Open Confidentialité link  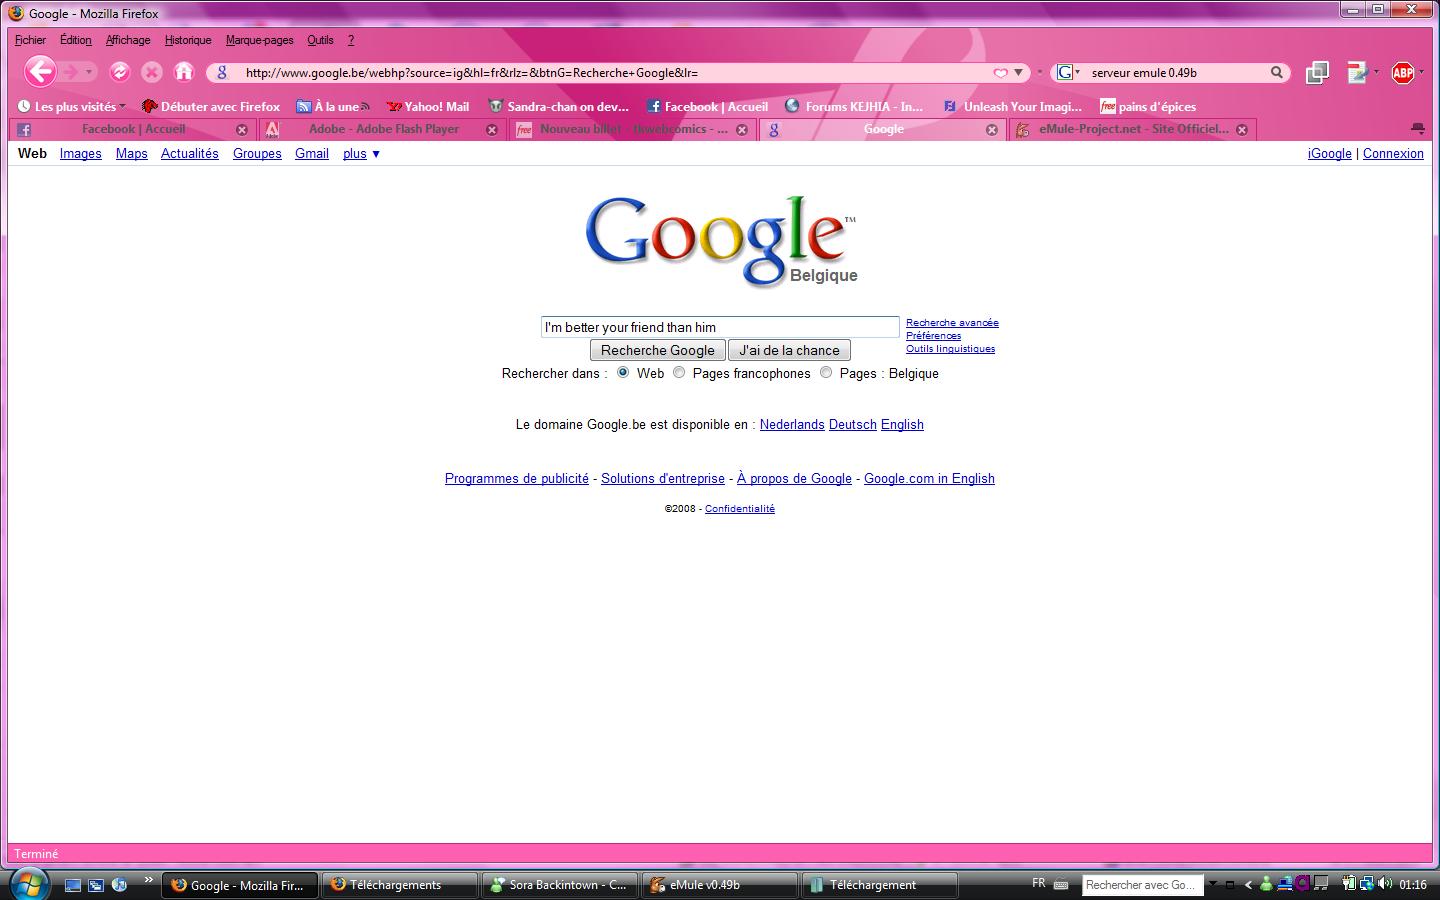(x=740, y=509)
